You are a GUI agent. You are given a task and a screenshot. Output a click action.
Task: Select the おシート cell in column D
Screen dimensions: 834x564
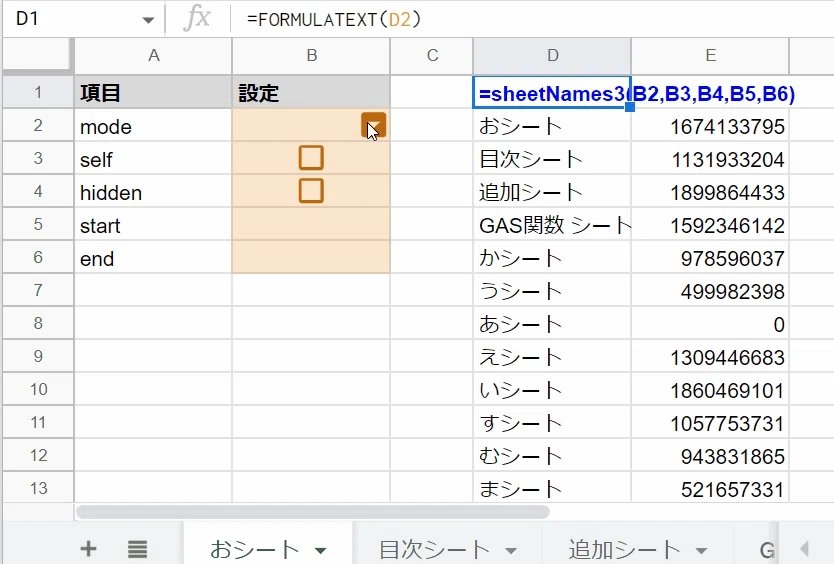[552, 125]
